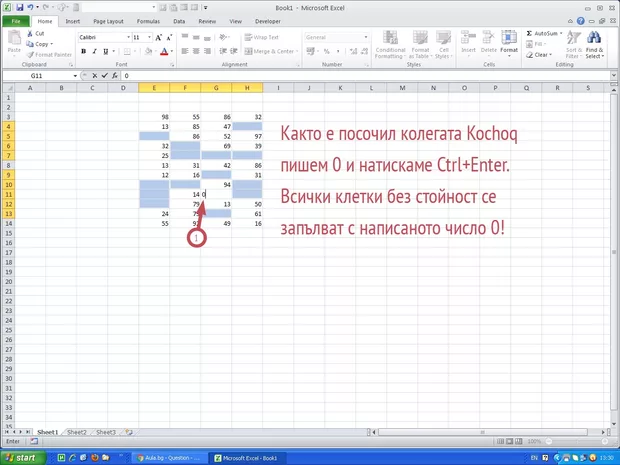Toggle Underline formatting
The height and width of the screenshot is (465, 620).
[x=106, y=51]
